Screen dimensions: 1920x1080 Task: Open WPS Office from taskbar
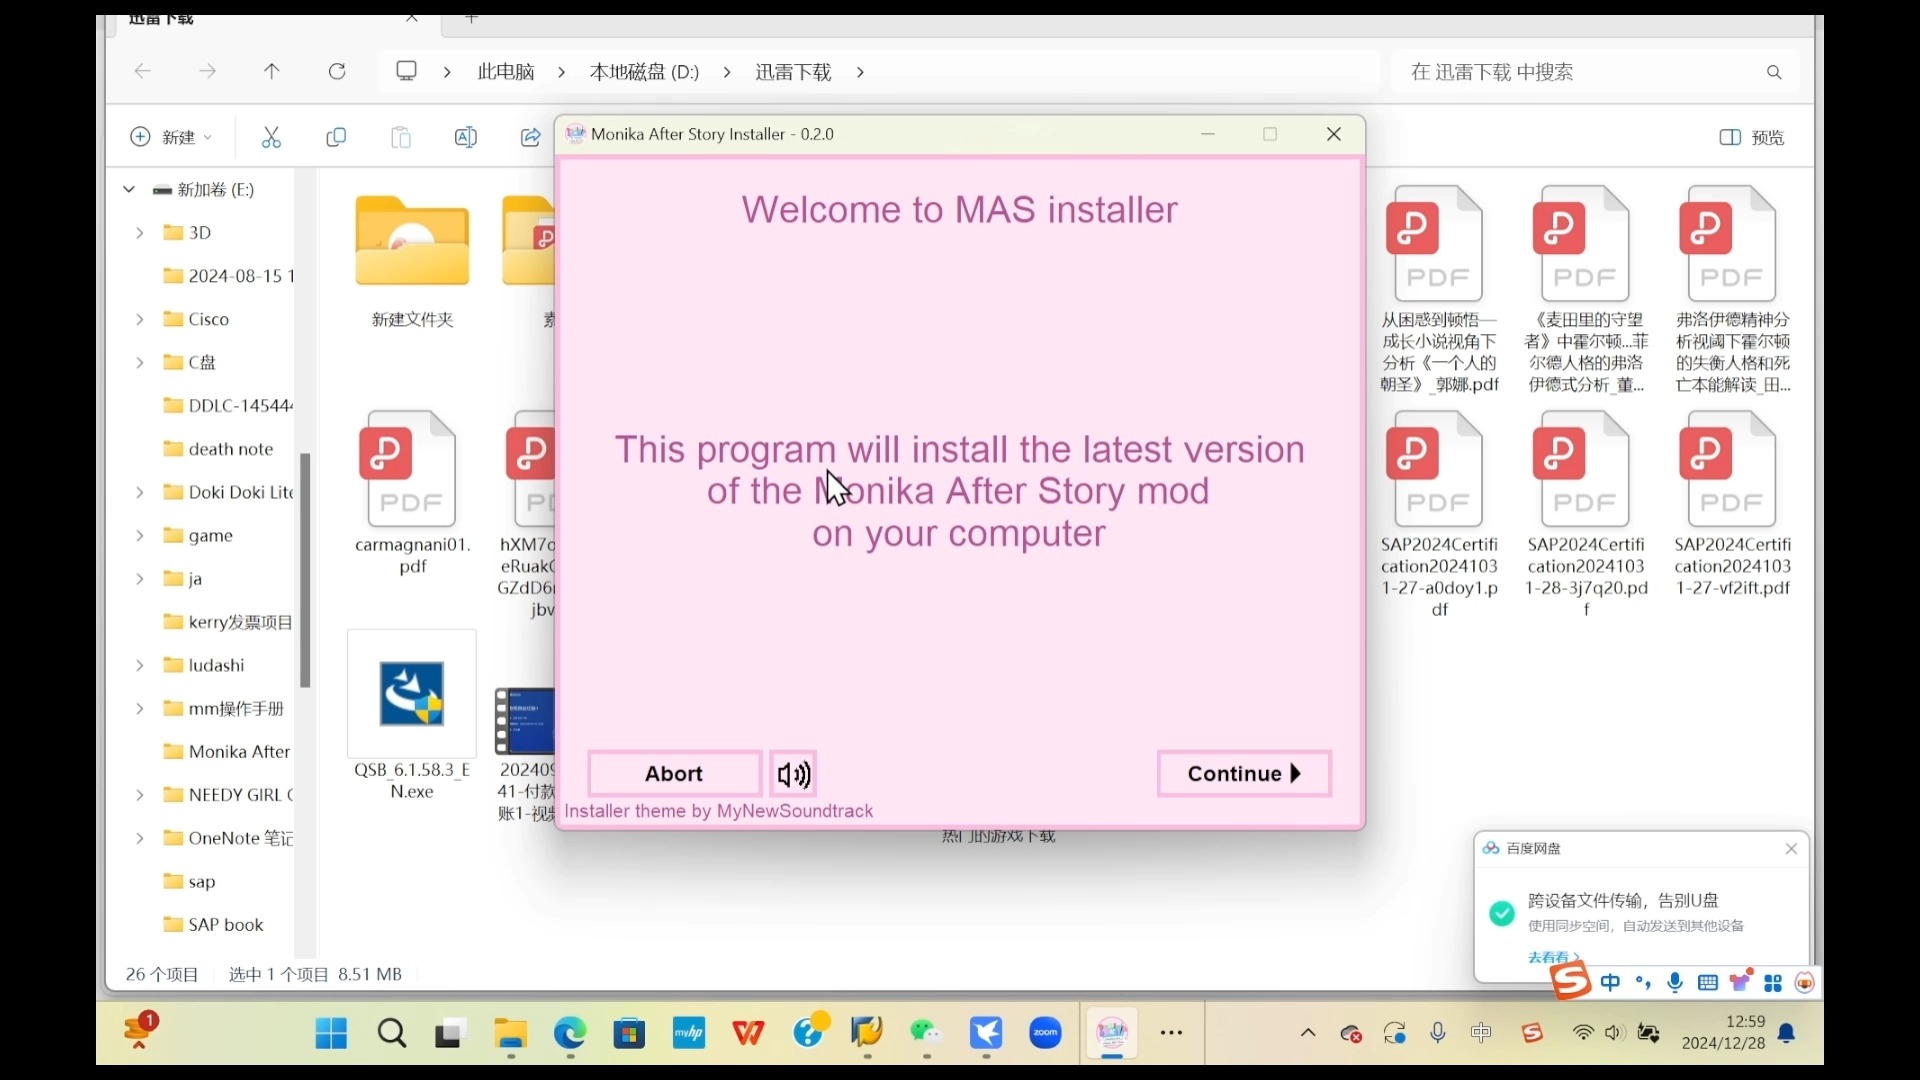coord(748,1033)
